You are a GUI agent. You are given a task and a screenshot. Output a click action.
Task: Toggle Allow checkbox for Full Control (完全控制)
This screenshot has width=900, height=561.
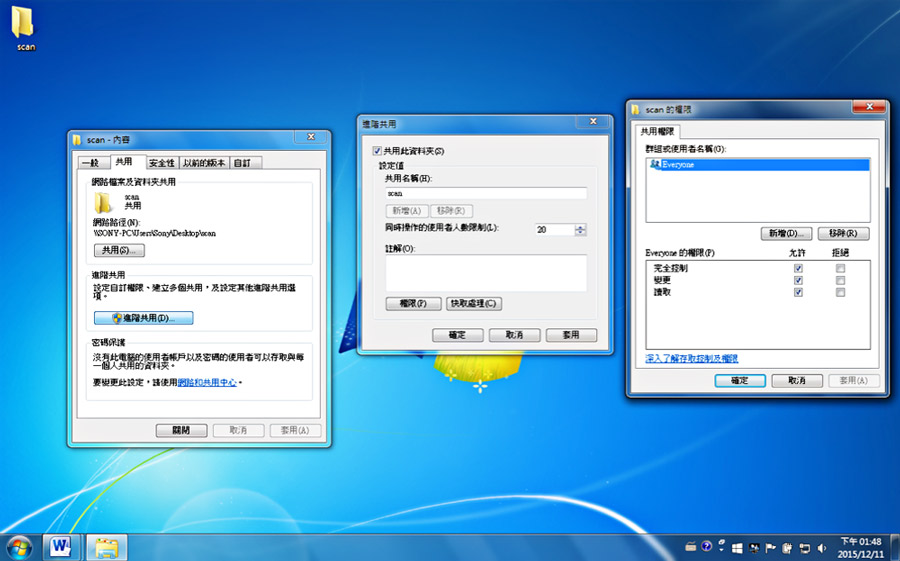click(798, 268)
